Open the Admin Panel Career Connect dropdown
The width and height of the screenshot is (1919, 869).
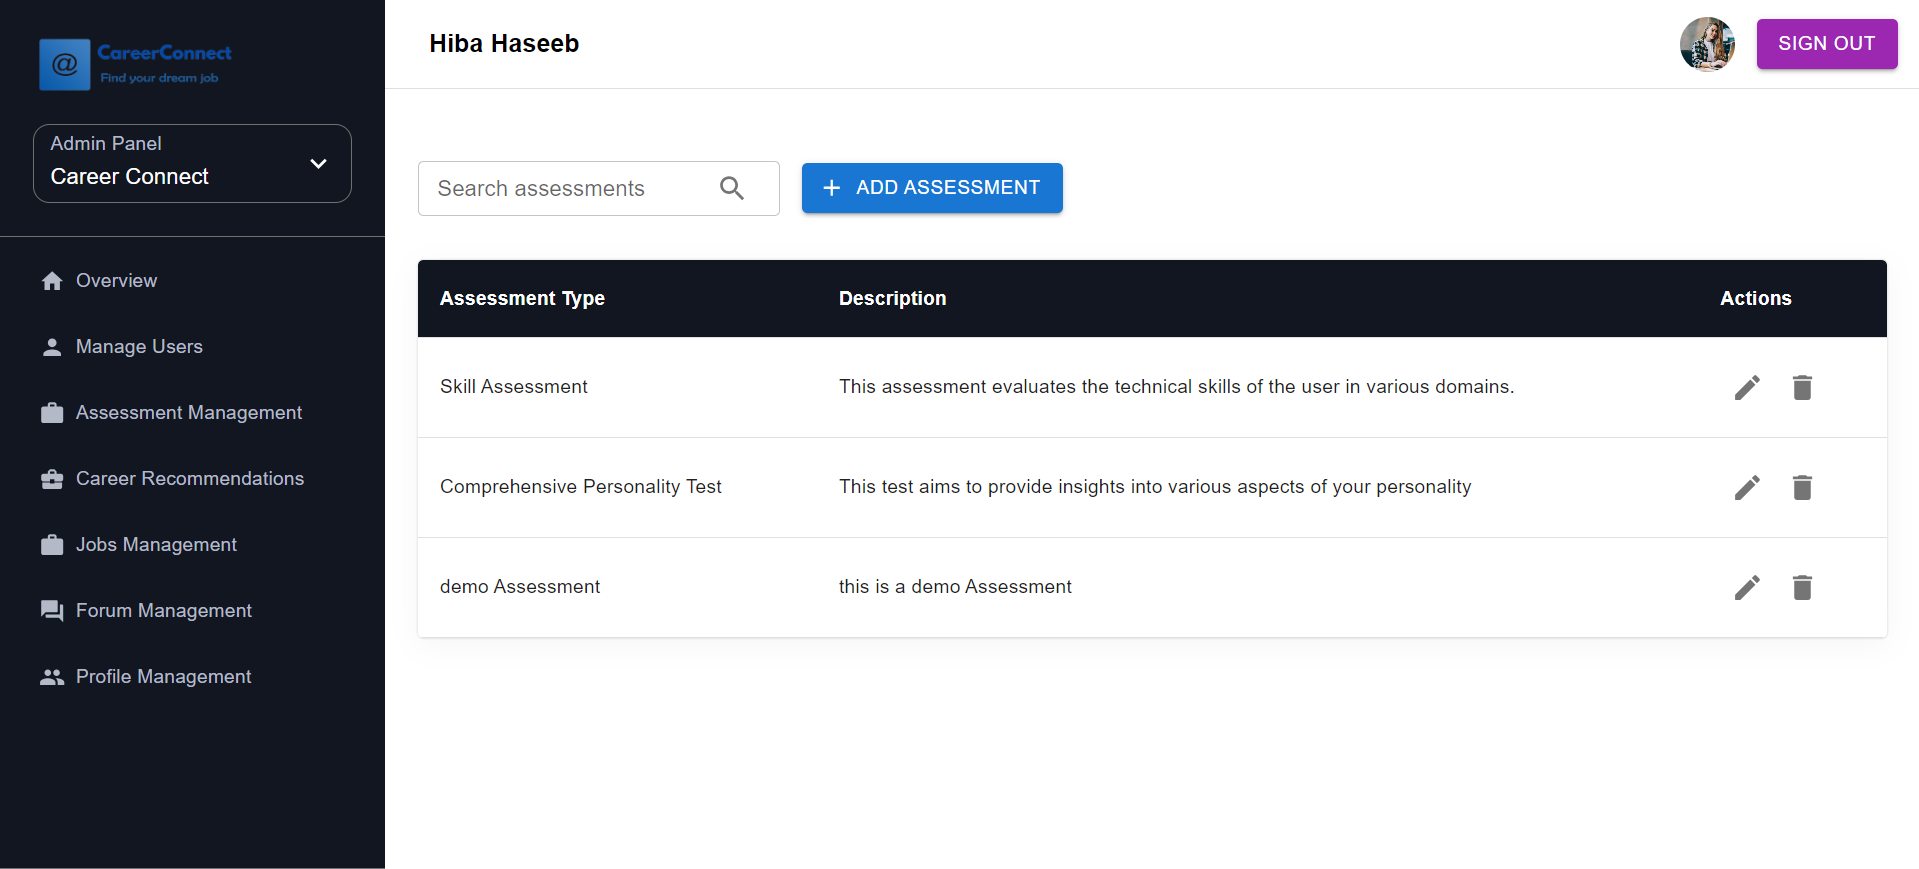(192, 163)
